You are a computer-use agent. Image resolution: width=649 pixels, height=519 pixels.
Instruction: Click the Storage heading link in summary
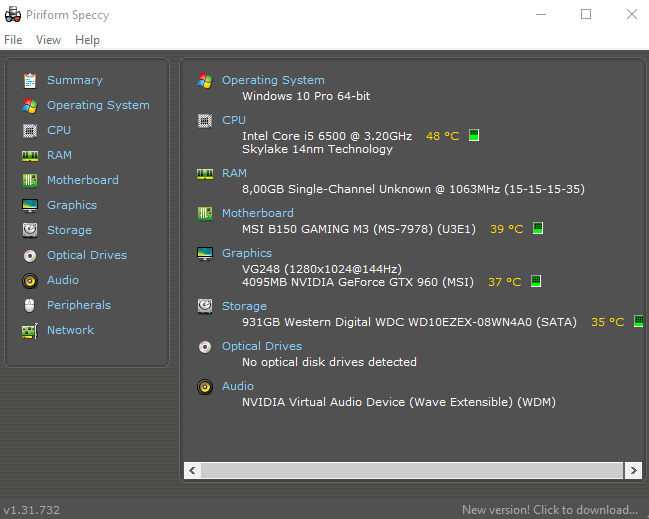tap(244, 306)
